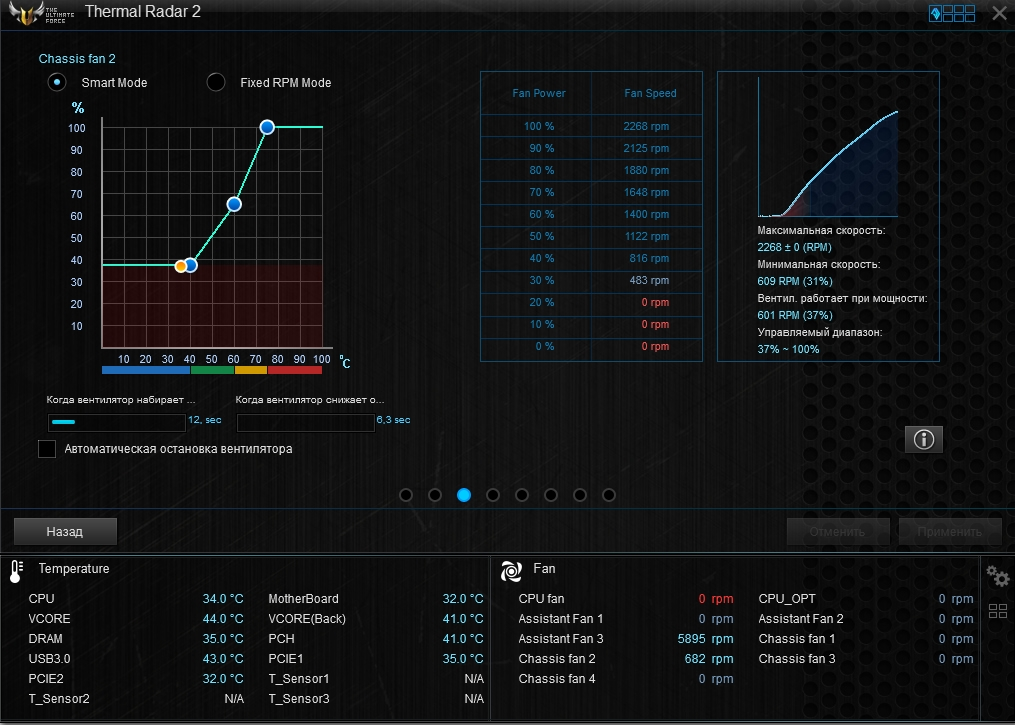This screenshot has width=1015, height=725.
Task: Close the Thermal Radar 2 window
Action: (x=999, y=13)
